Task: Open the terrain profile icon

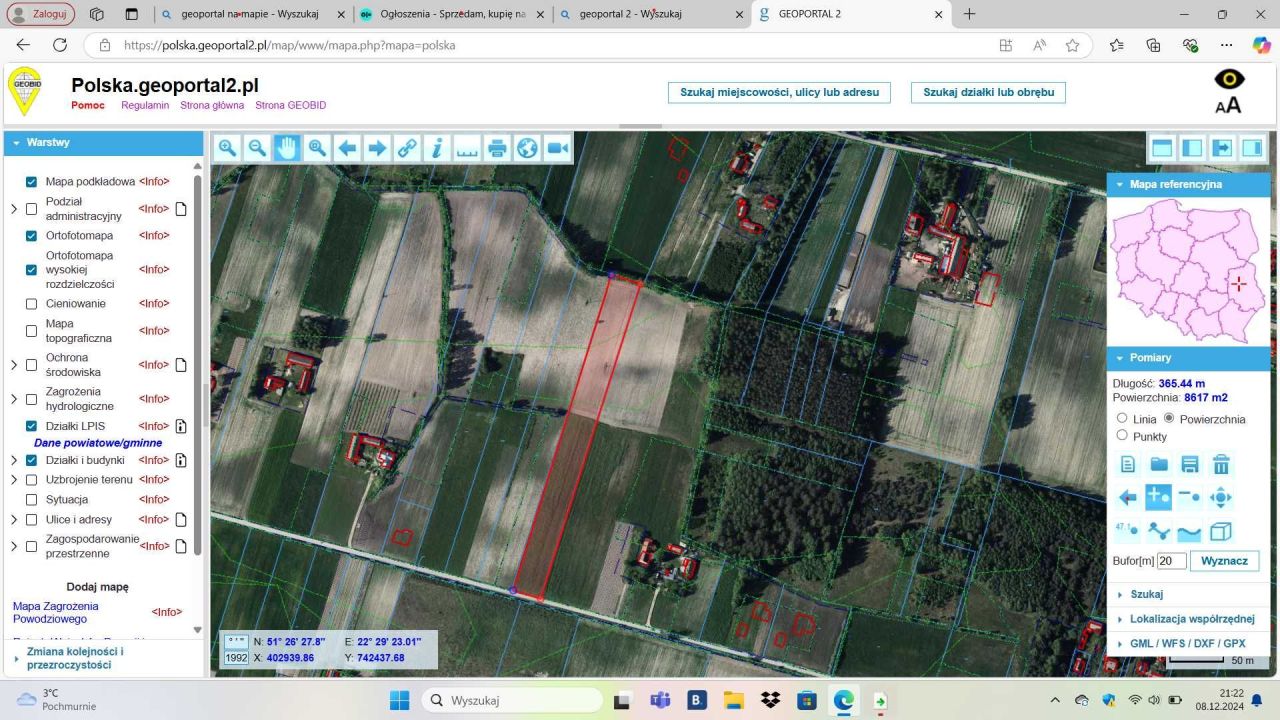Action: pos(1190,531)
